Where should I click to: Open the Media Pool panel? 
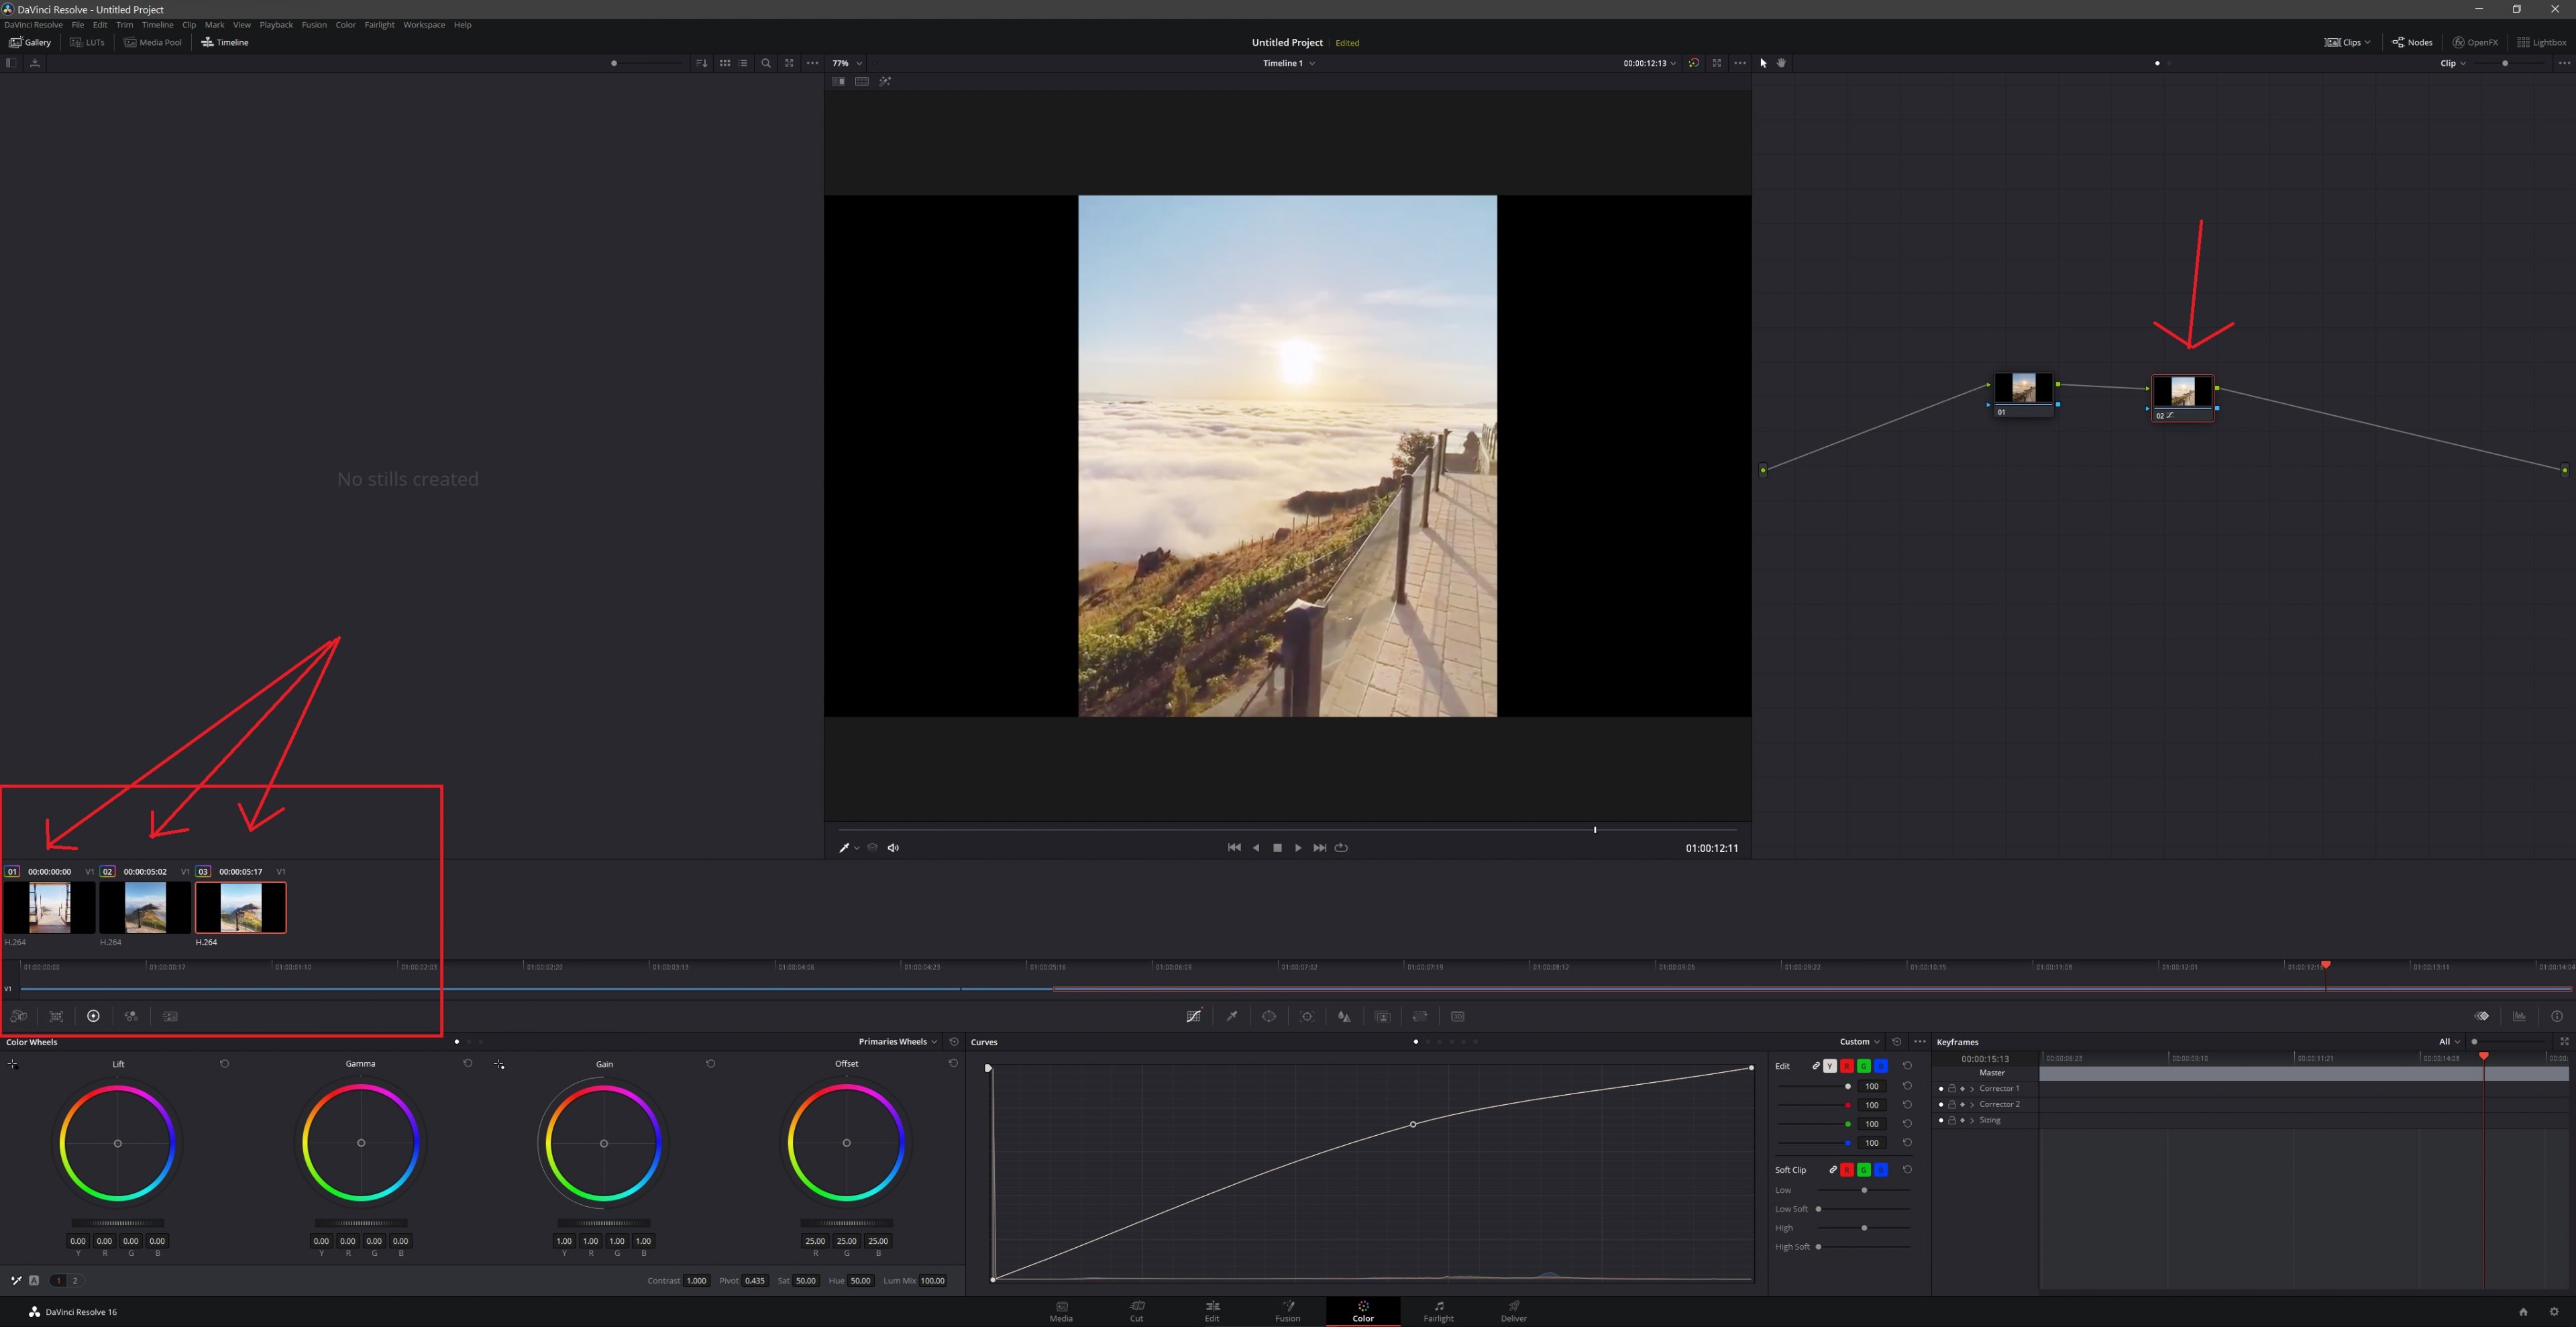pos(153,42)
